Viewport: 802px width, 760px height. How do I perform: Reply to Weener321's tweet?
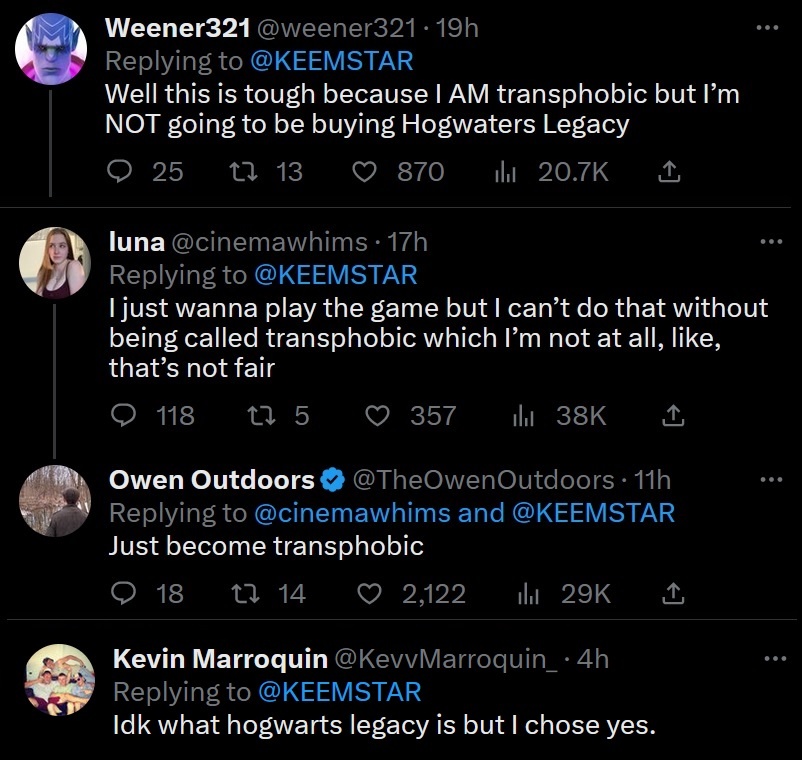120,172
